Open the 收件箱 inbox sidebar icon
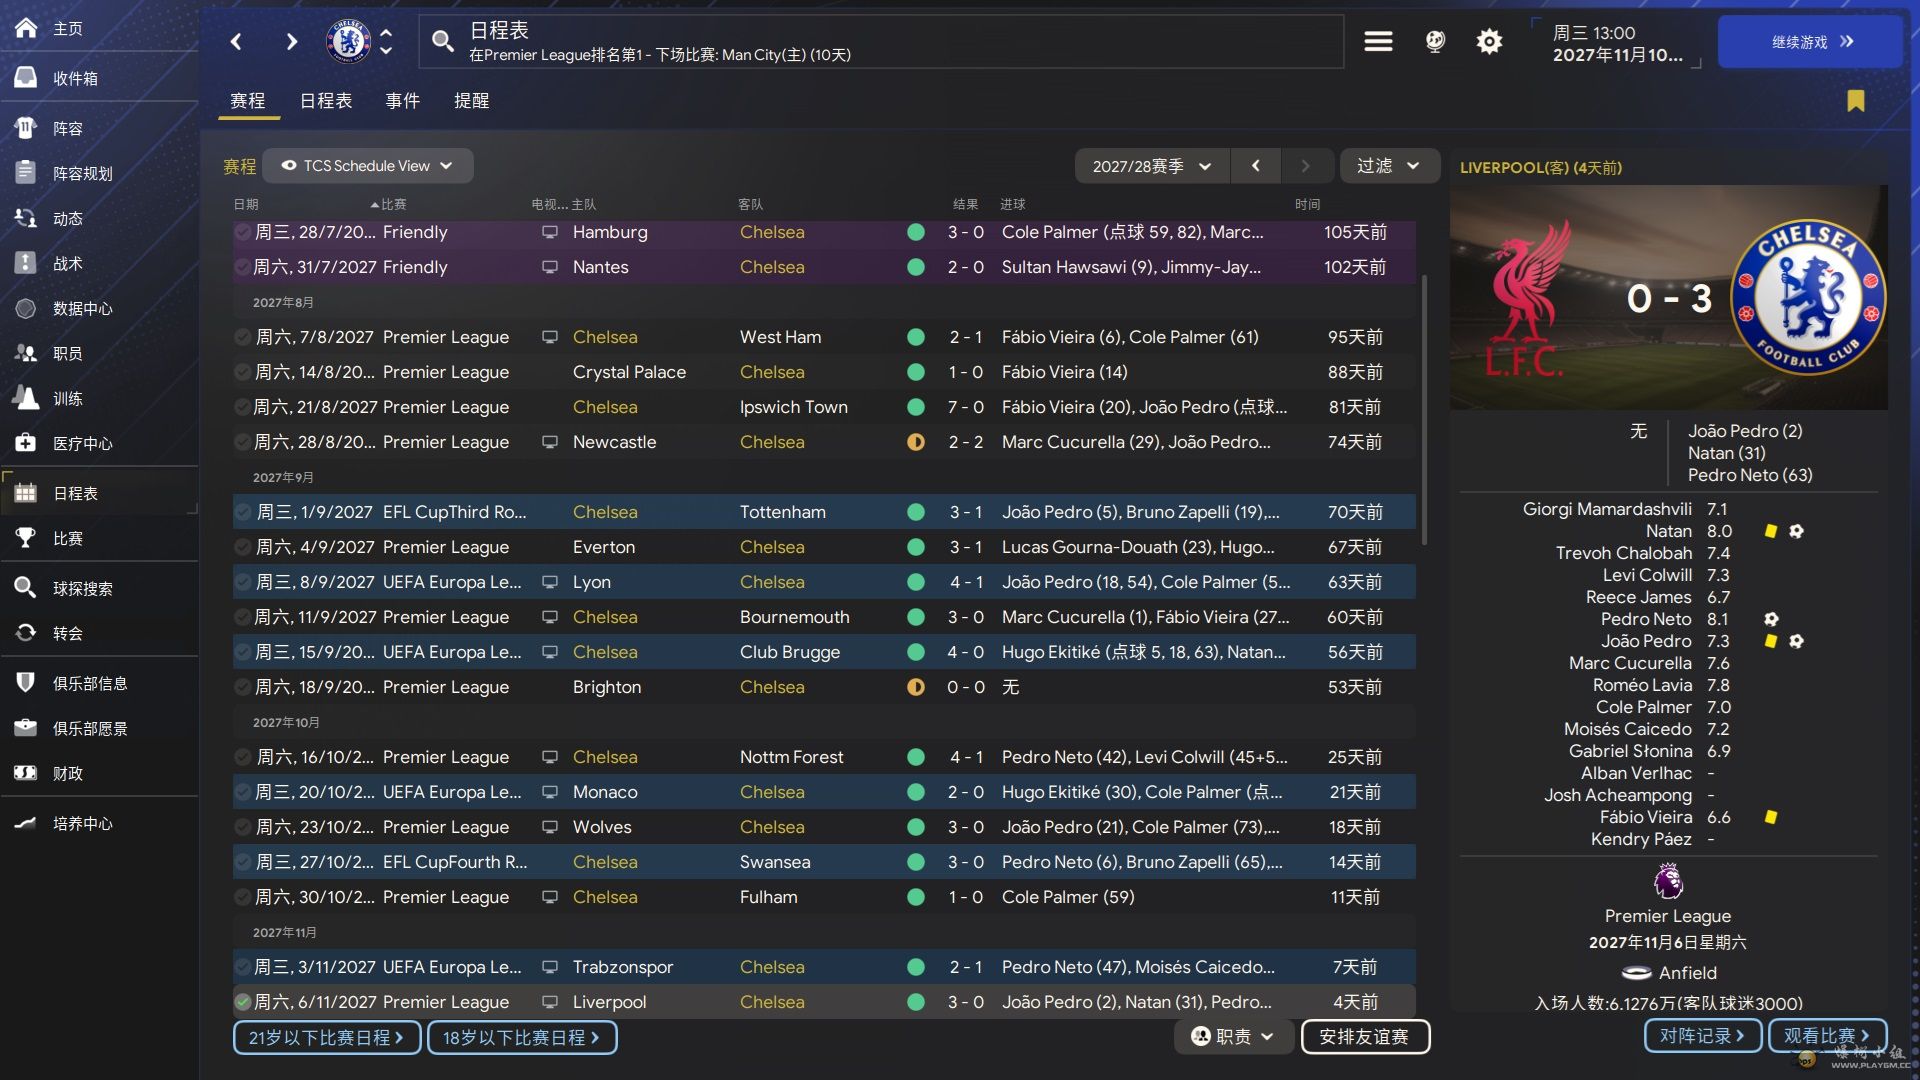Screen dimensions: 1920x1080 [x=26, y=78]
